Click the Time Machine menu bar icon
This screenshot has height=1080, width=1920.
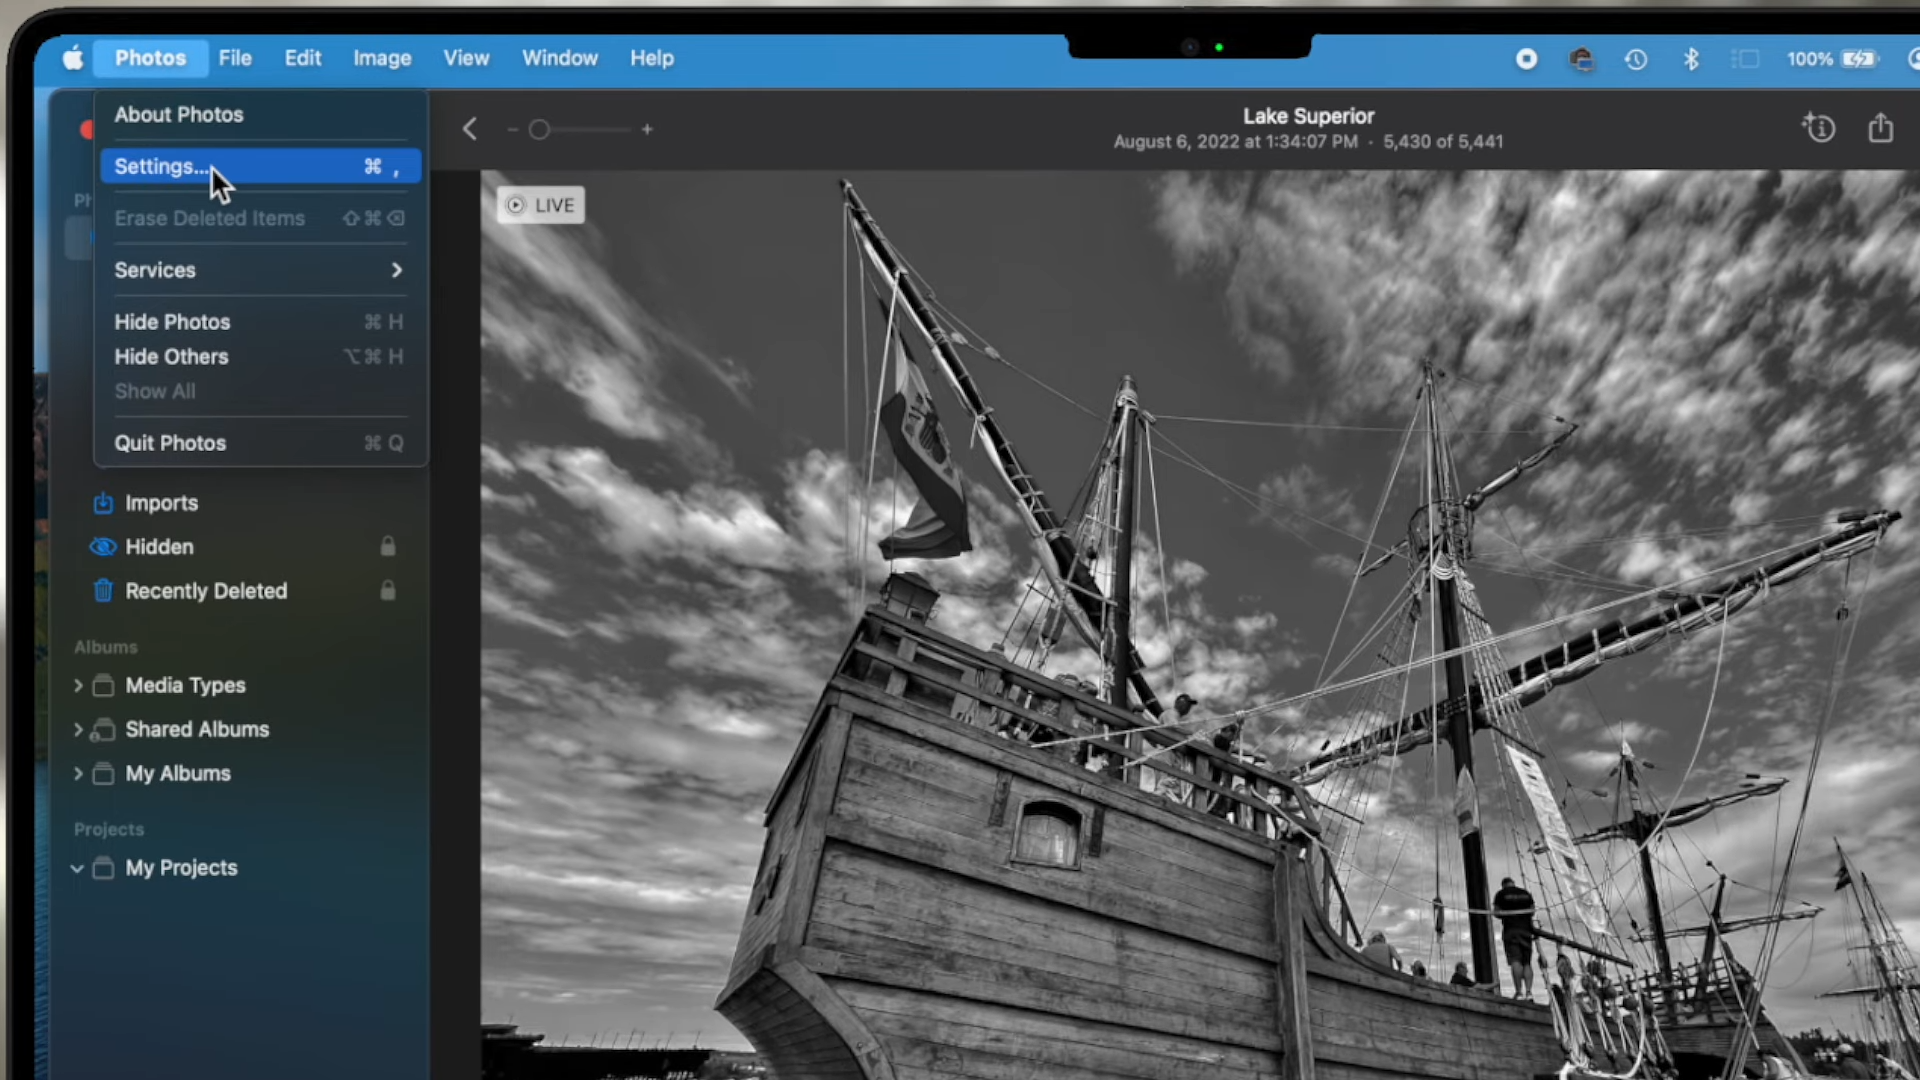pos(1636,59)
